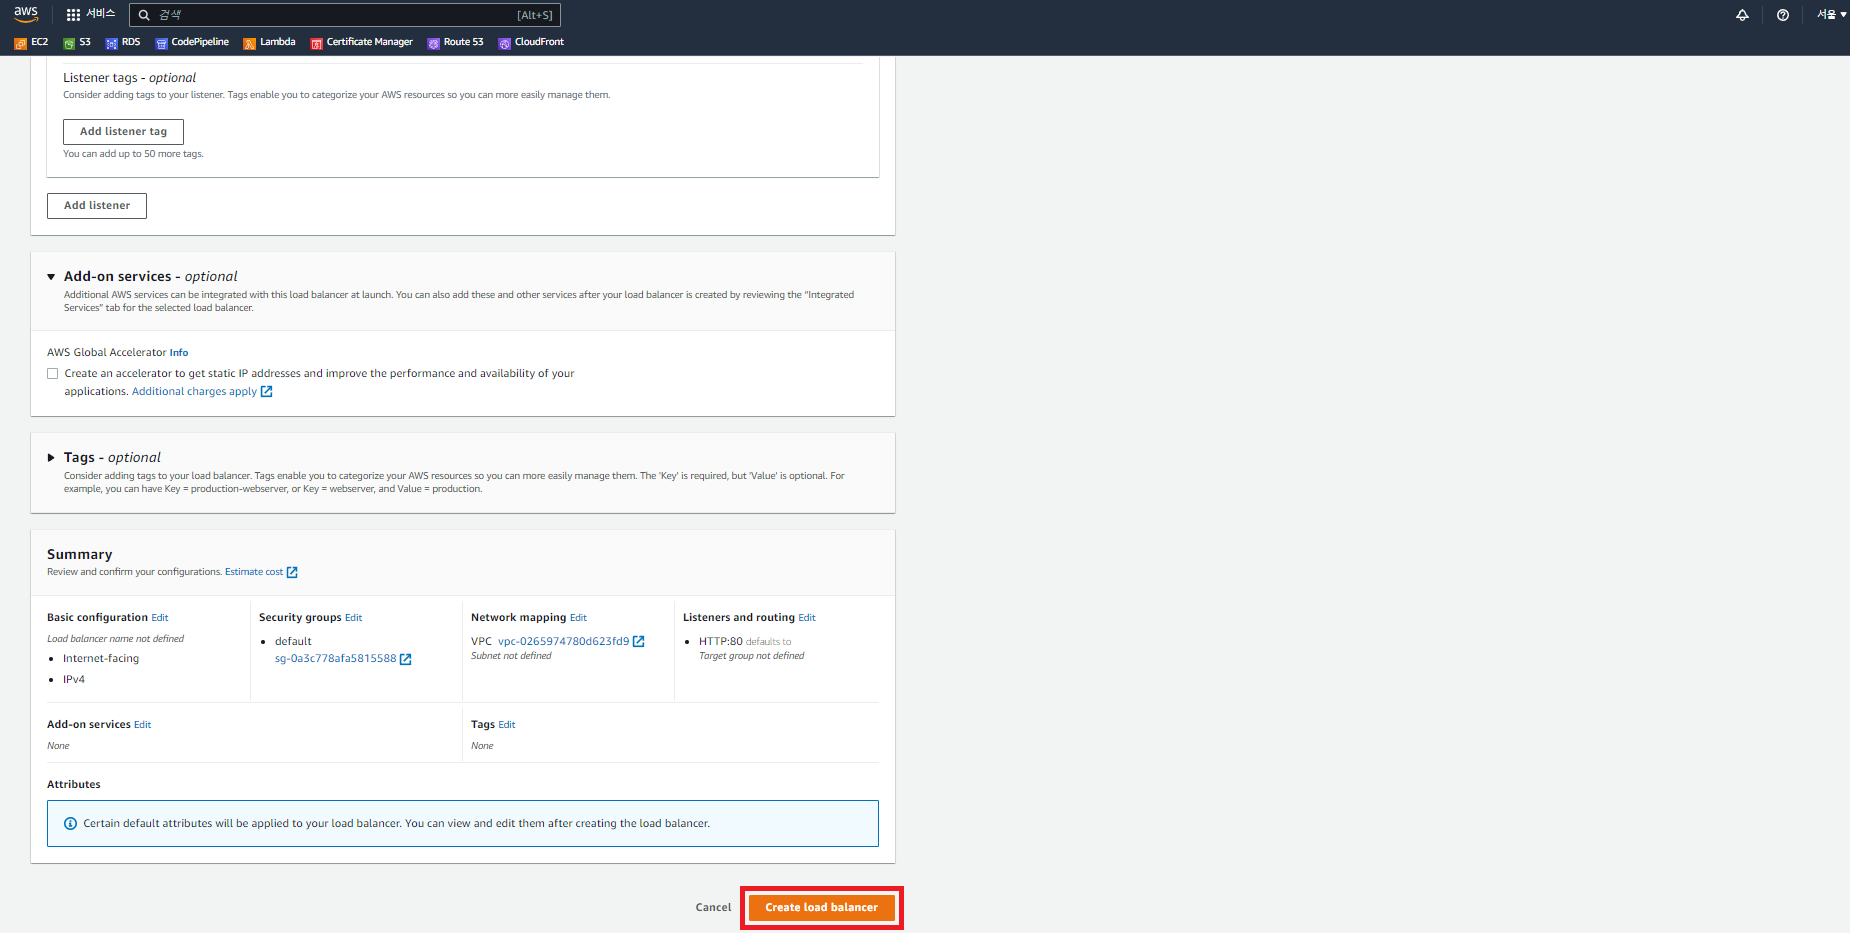Open the Estimate cost link
Viewport: 1850px width, 933px height.
coord(254,571)
